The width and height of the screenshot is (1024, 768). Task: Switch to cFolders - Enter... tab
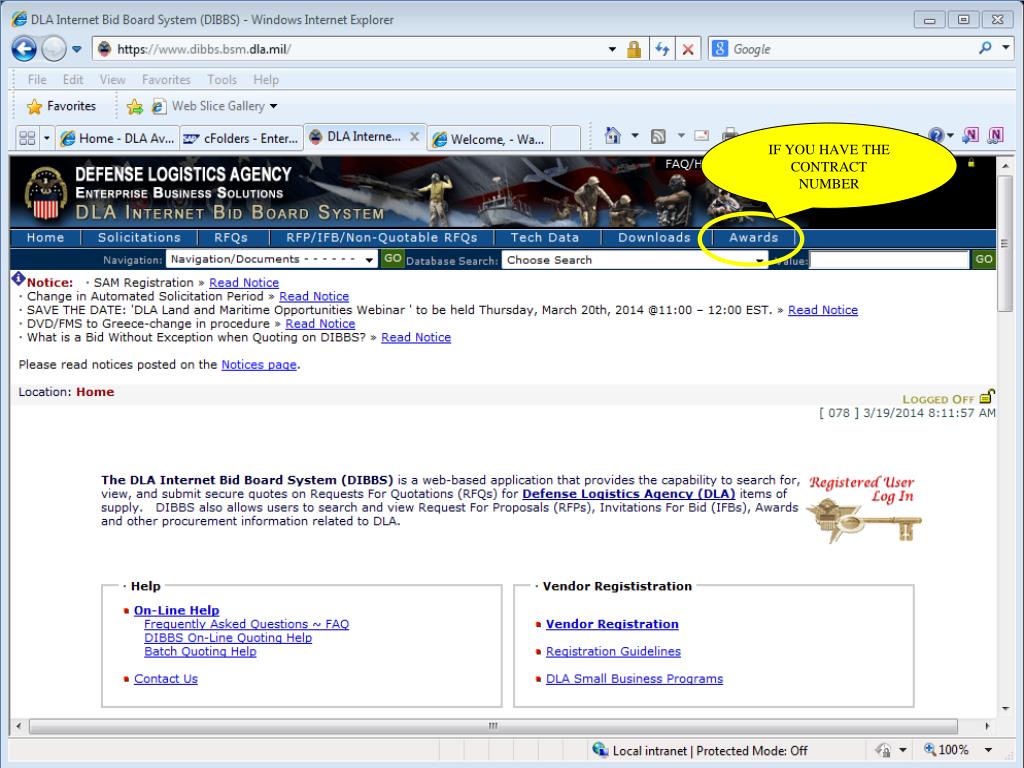(x=241, y=138)
